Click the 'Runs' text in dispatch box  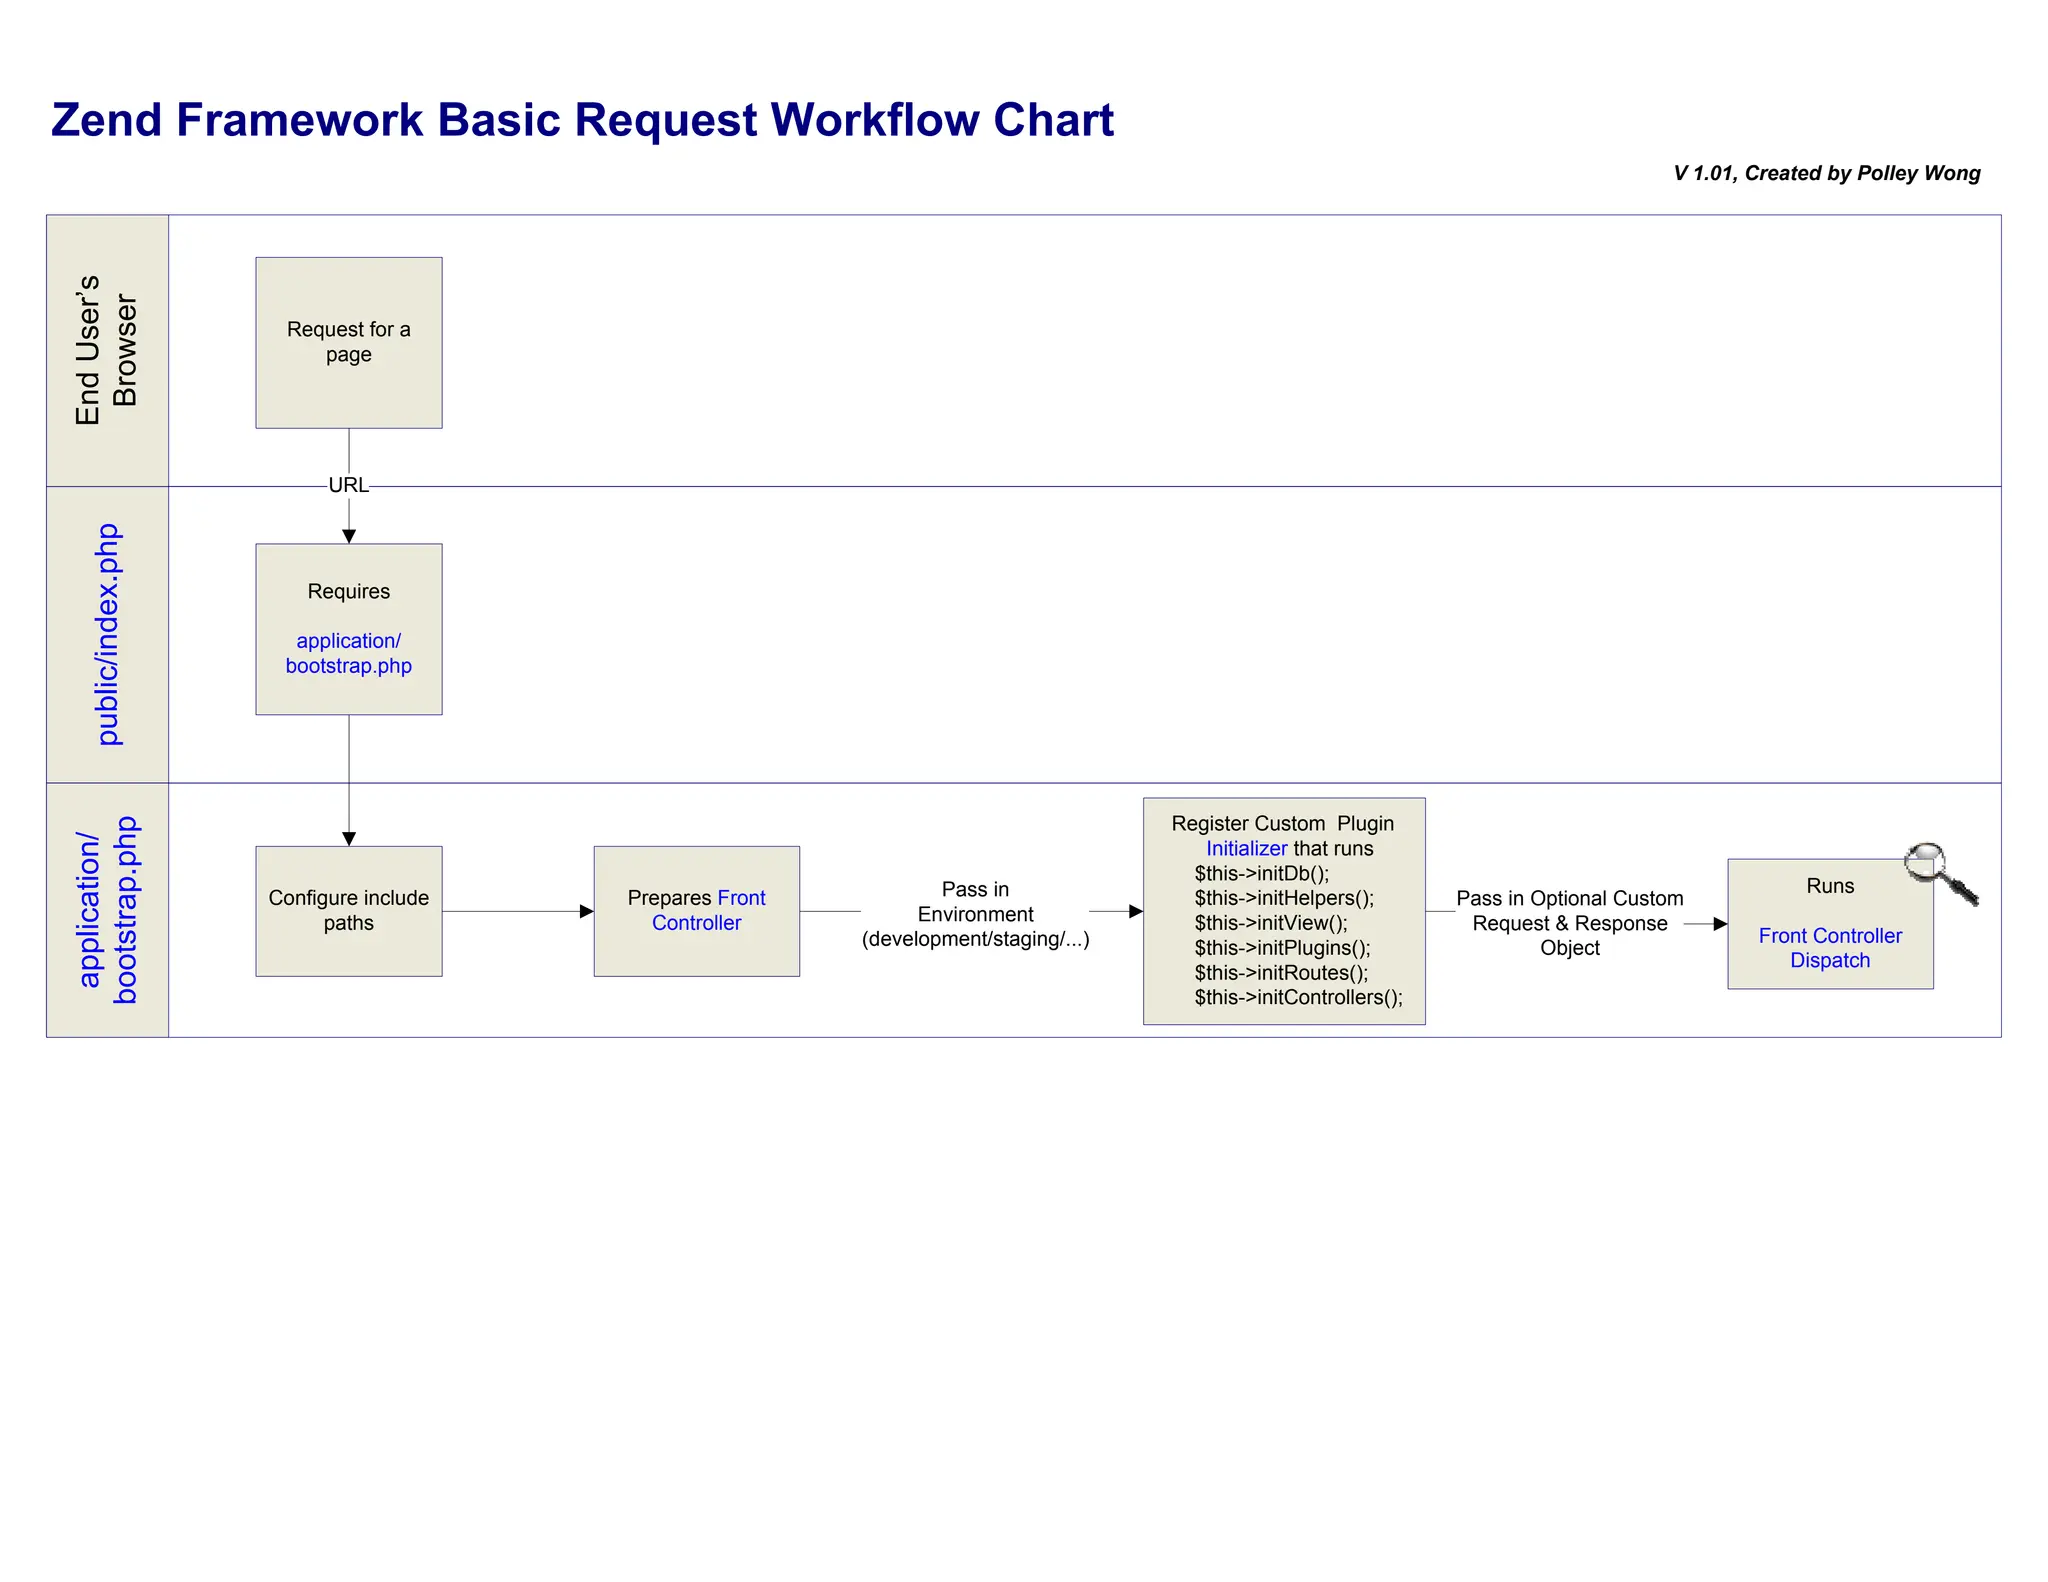(1829, 885)
